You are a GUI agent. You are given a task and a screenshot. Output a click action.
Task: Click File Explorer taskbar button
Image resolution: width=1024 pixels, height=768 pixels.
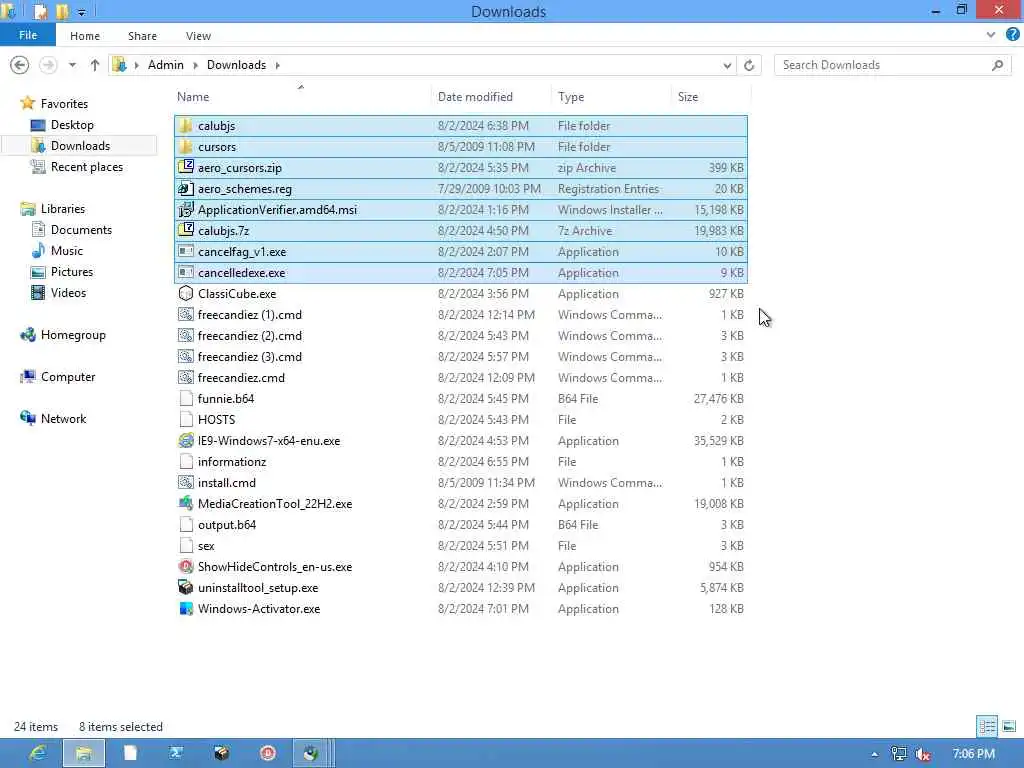pyautogui.click(x=84, y=753)
